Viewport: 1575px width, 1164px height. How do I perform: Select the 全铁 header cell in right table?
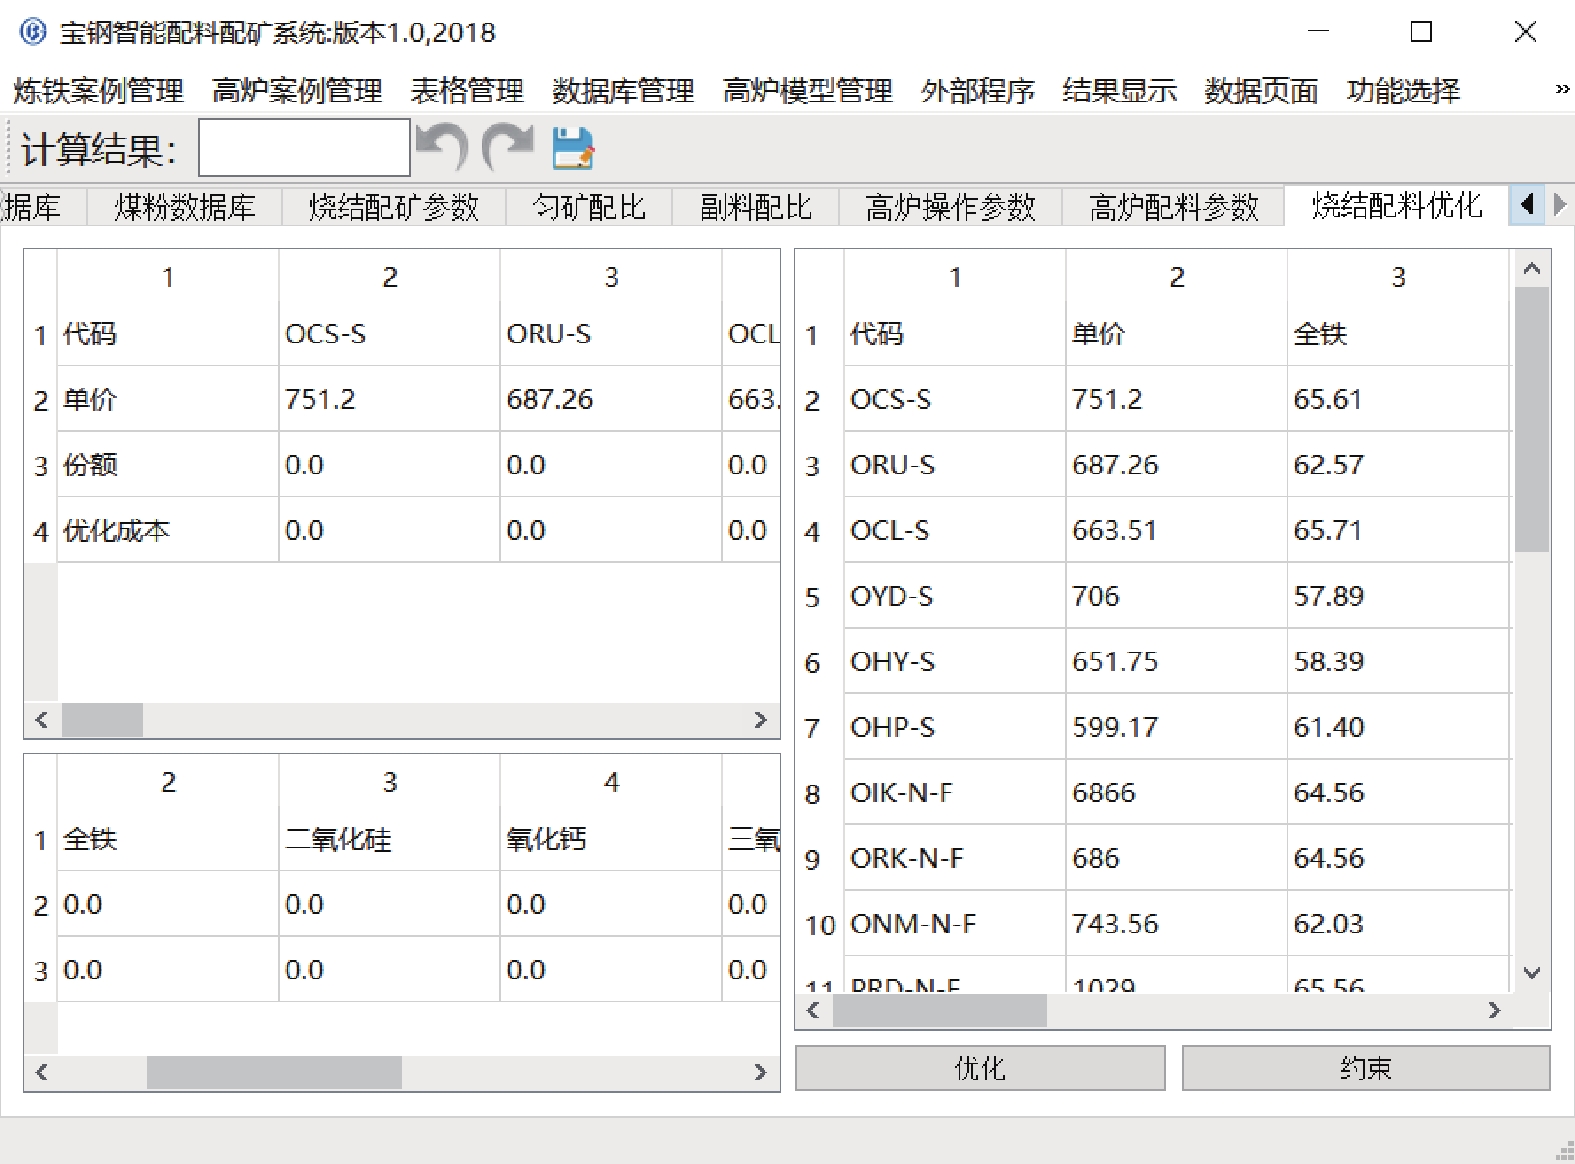click(x=1398, y=333)
